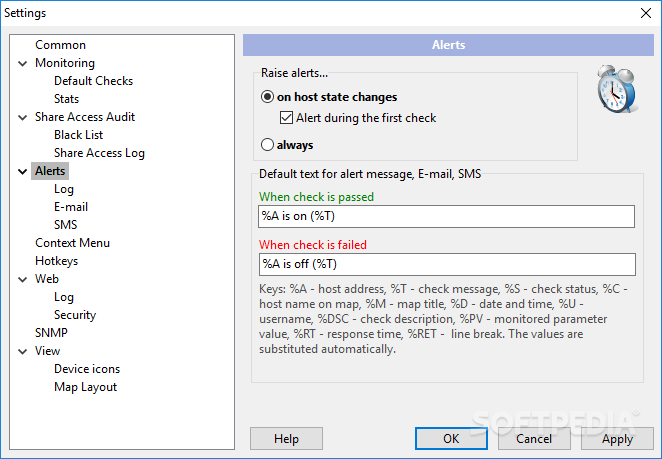This screenshot has height=459, width=662.
Task: Open the Hotkeys settings page
Action: pos(57,261)
